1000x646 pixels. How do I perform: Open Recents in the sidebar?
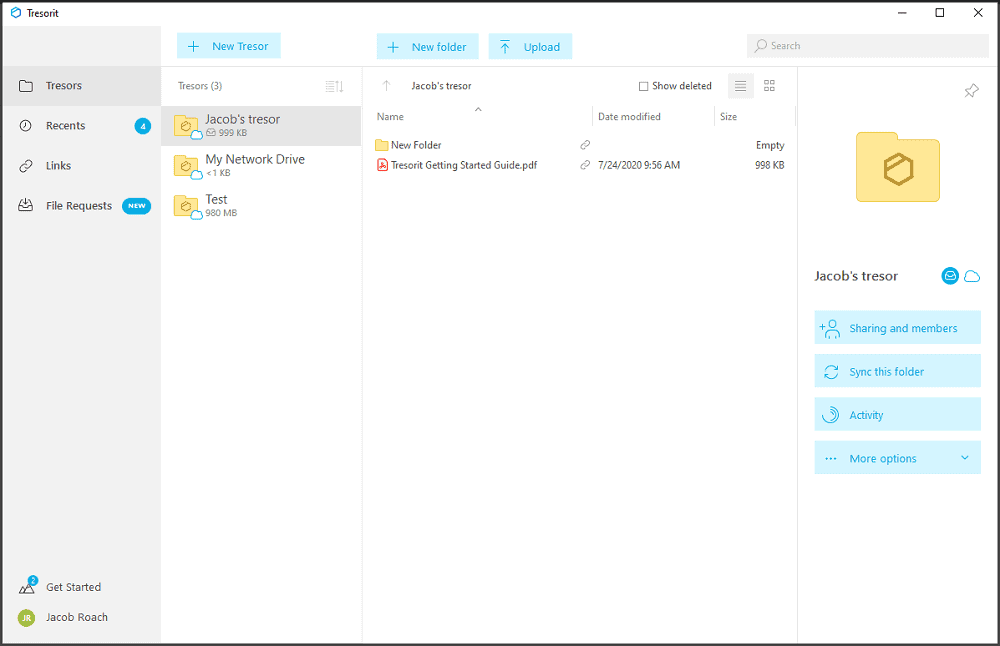click(x=81, y=126)
